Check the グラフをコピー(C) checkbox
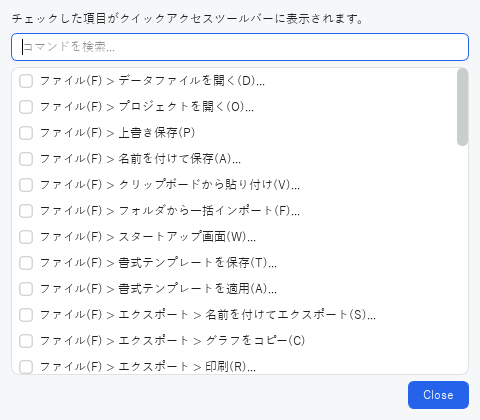Screen dimensions: 480x420 (26, 341)
